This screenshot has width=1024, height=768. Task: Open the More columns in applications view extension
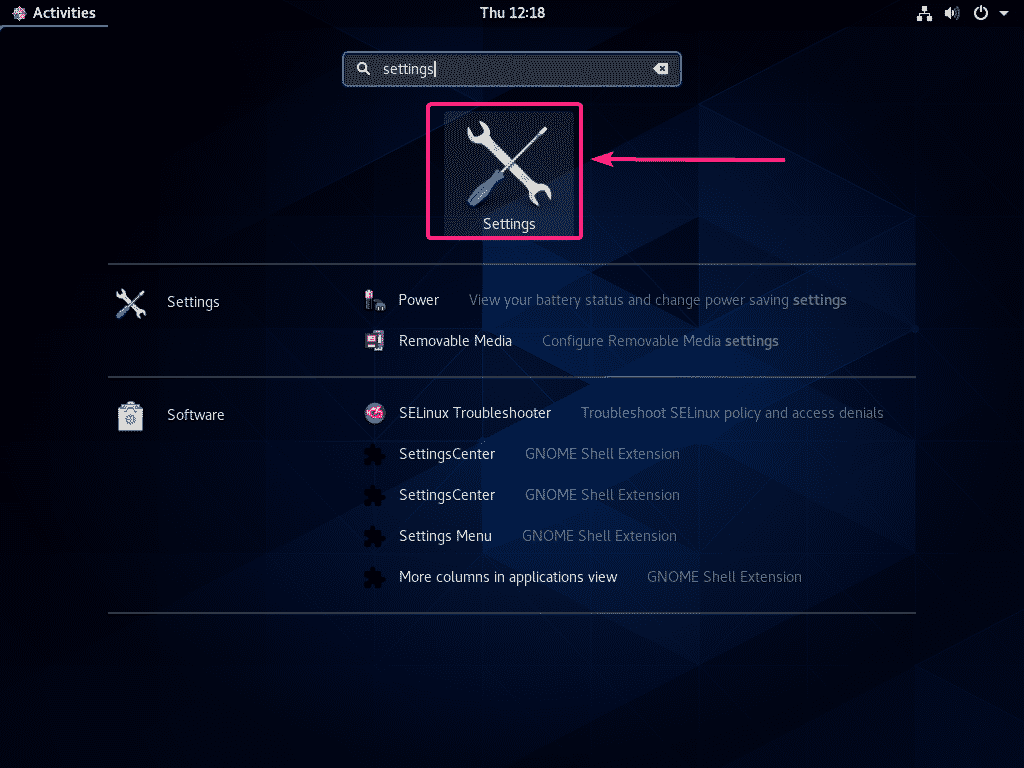click(x=507, y=576)
